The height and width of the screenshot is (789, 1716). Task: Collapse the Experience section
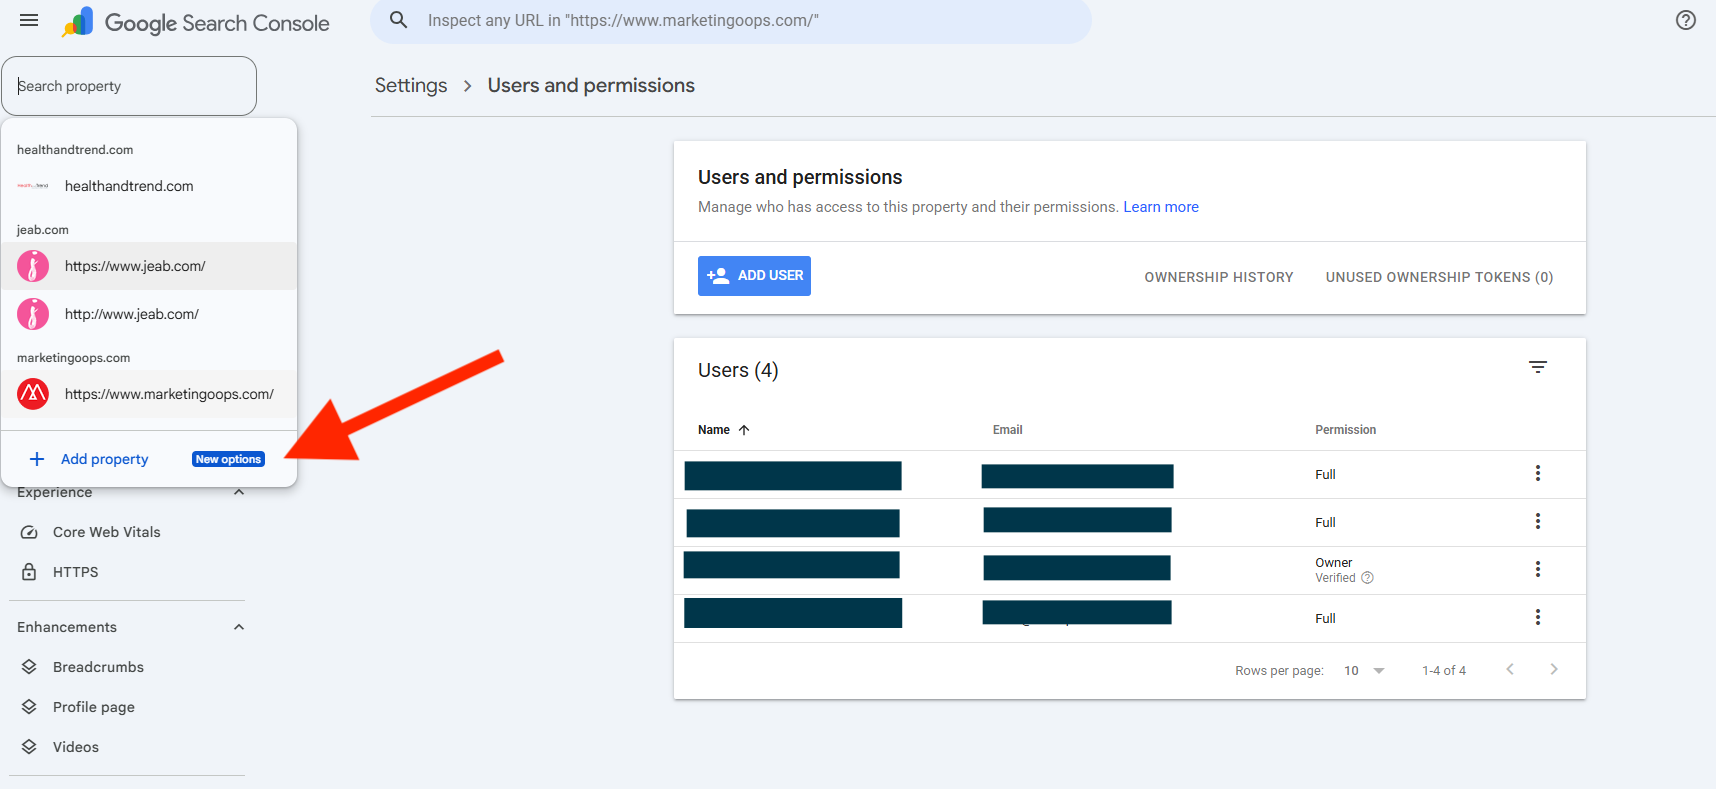point(239,492)
